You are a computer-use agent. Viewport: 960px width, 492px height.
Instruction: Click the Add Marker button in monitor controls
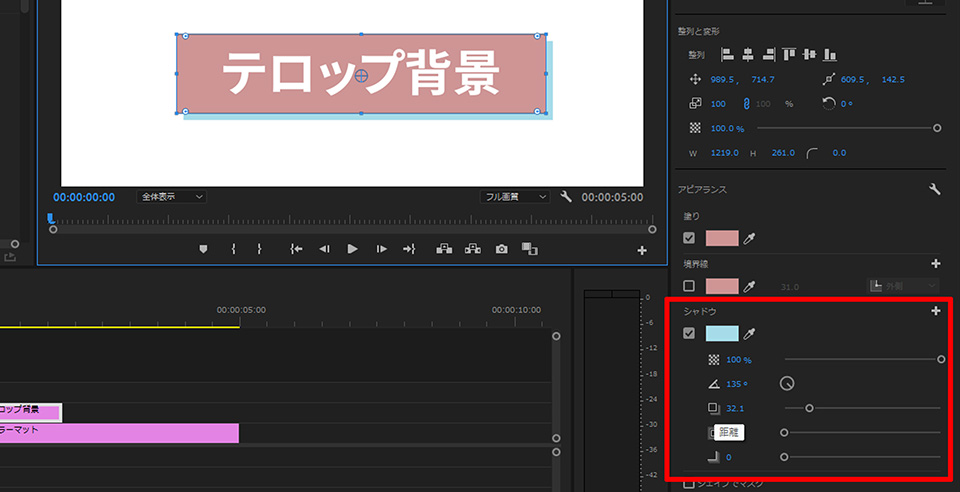203,249
